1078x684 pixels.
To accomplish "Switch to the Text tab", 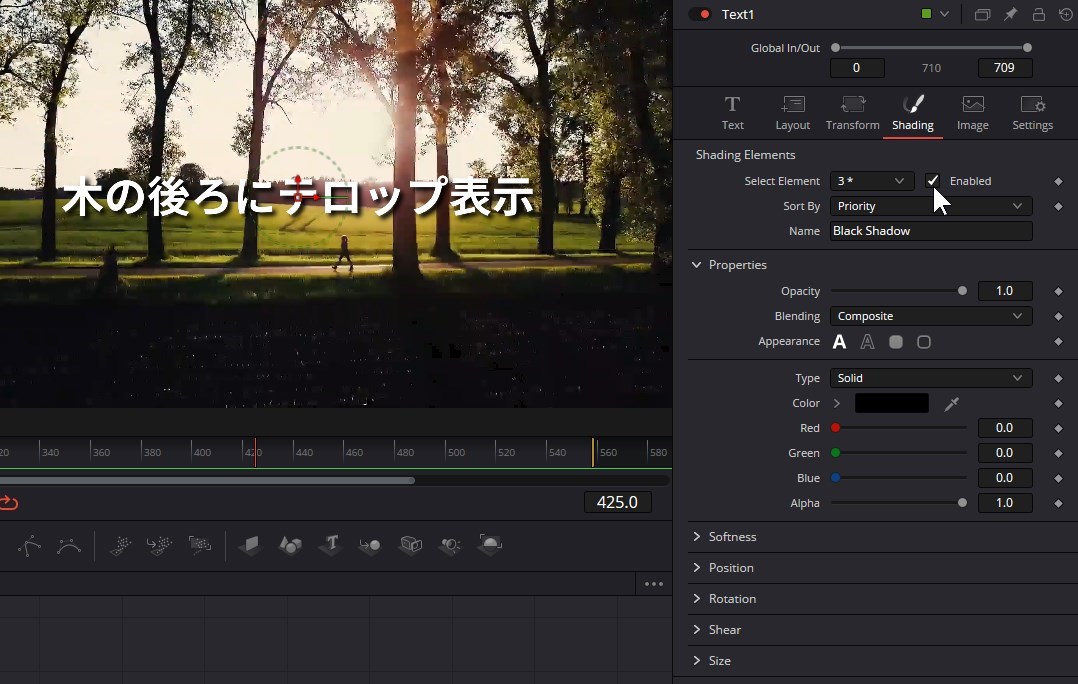I will 732,113.
